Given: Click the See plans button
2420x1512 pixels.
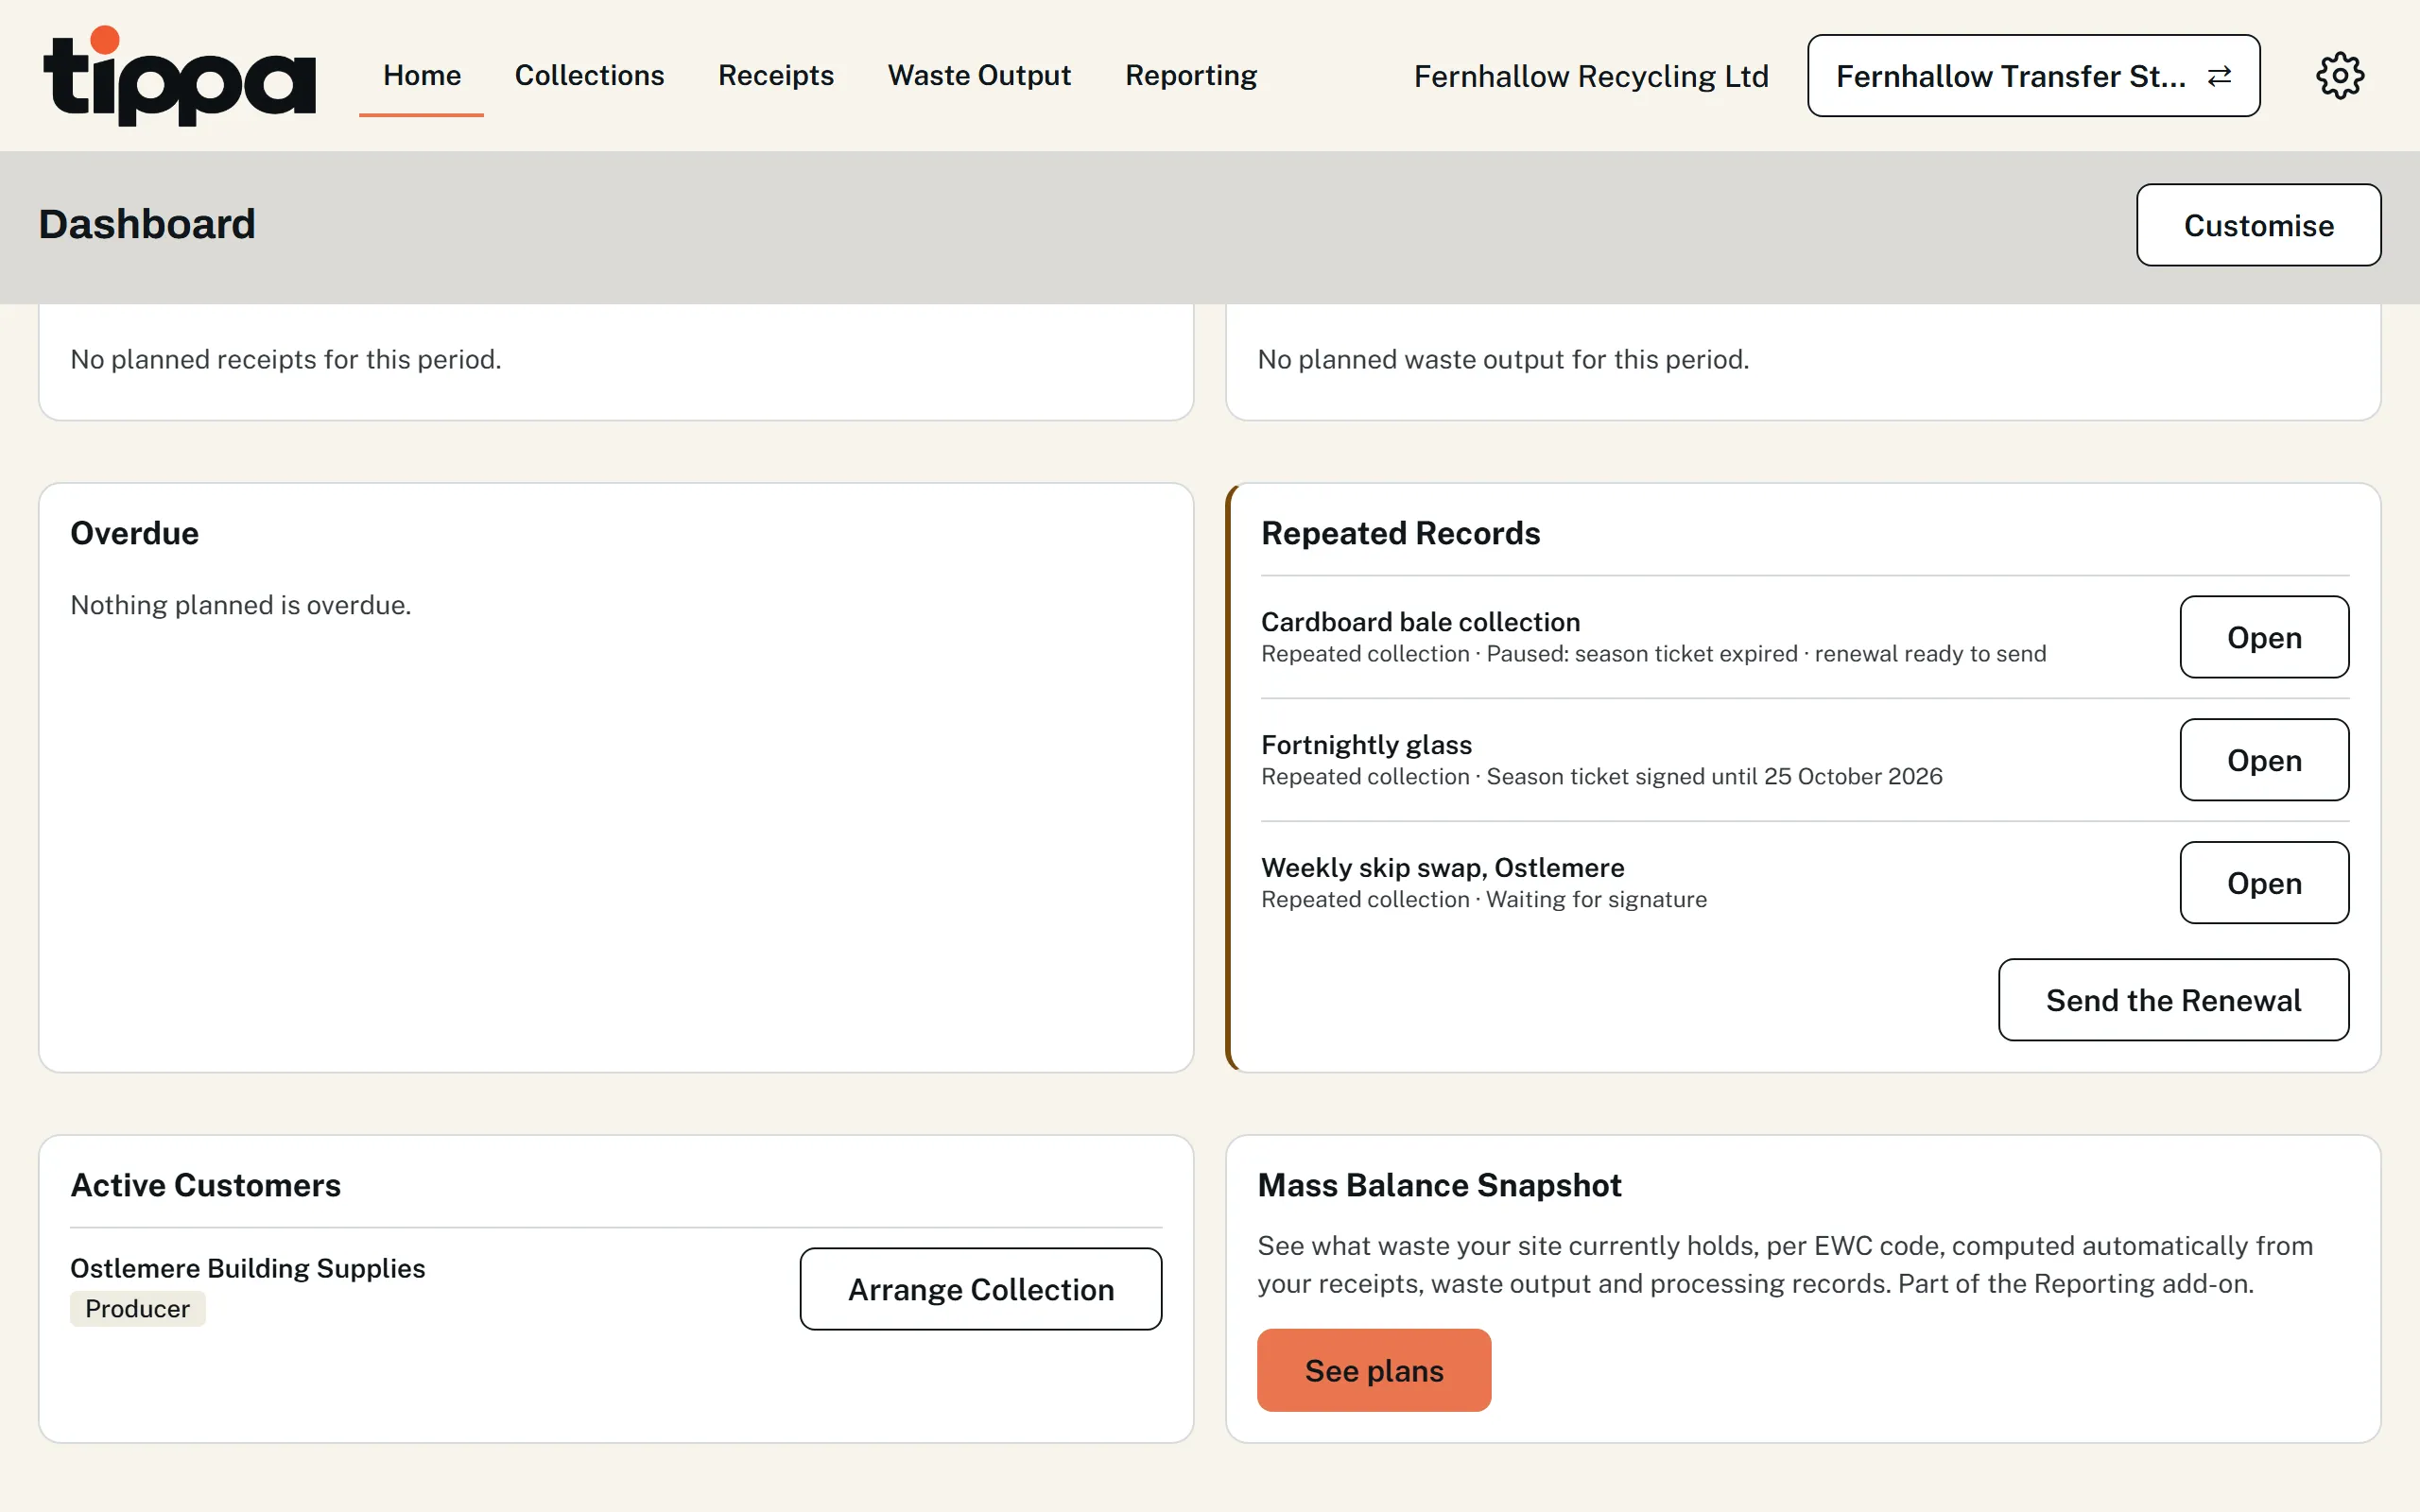Looking at the screenshot, I should tap(1374, 1370).
